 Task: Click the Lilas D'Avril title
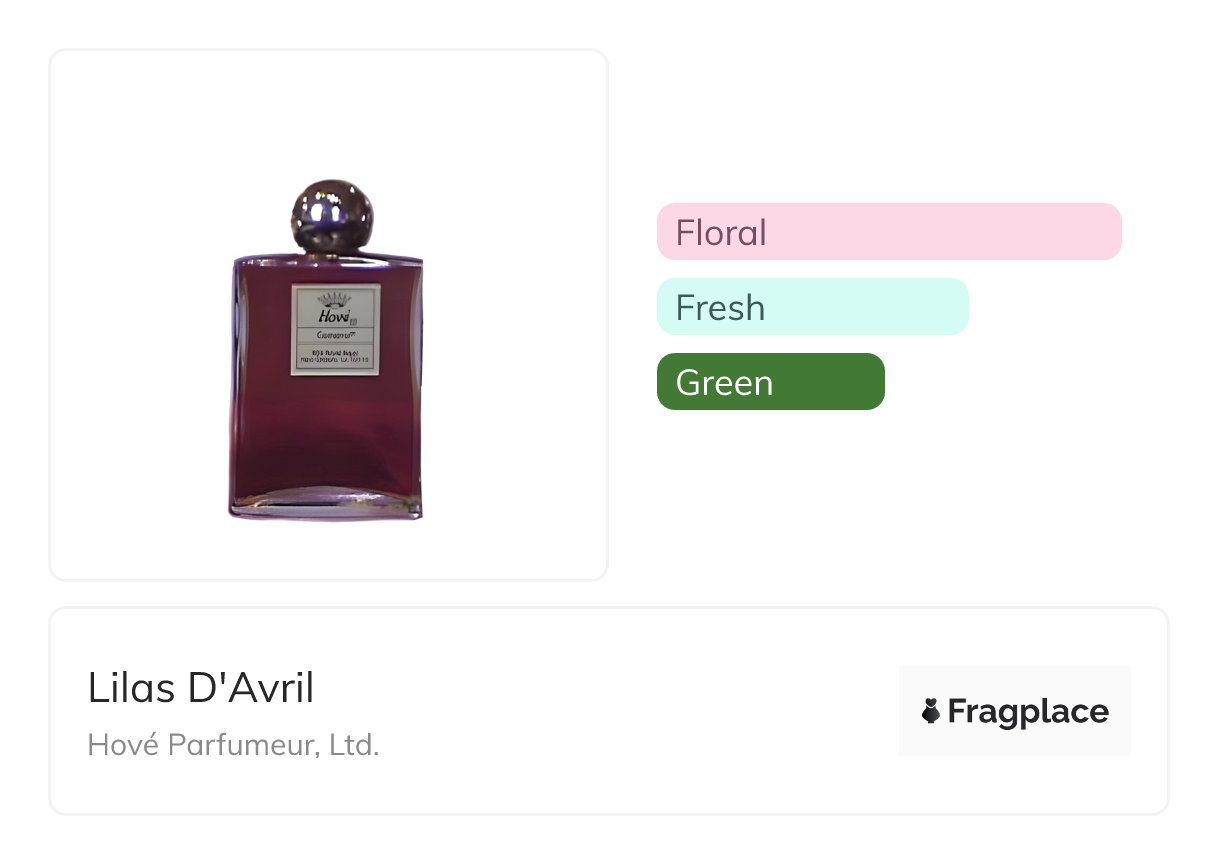point(201,688)
